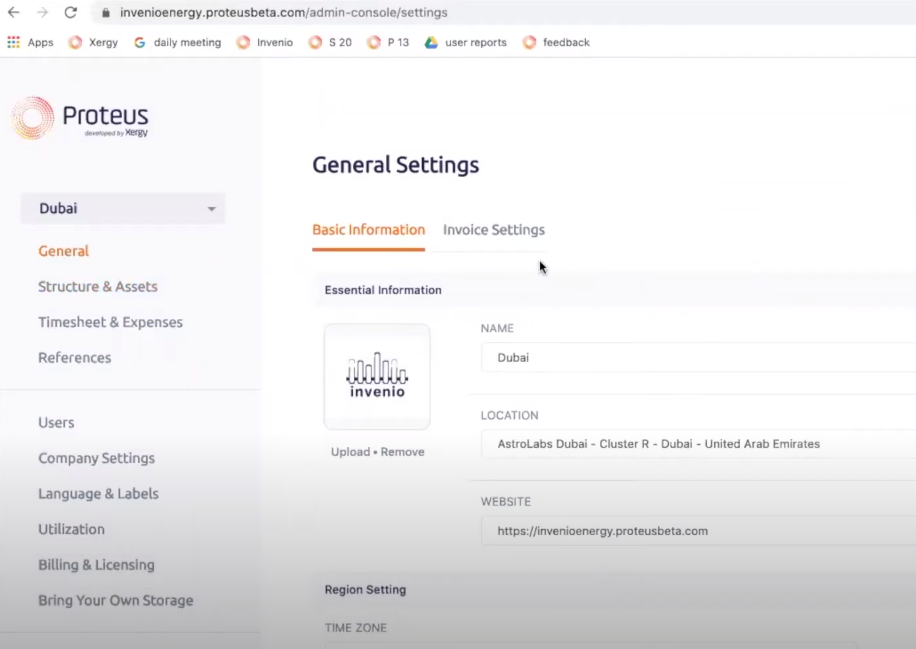This screenshot has height=649, width=916.
Task: Reload the page with the refresh icon
Action: pyautogui.click(x=70, y=13)
